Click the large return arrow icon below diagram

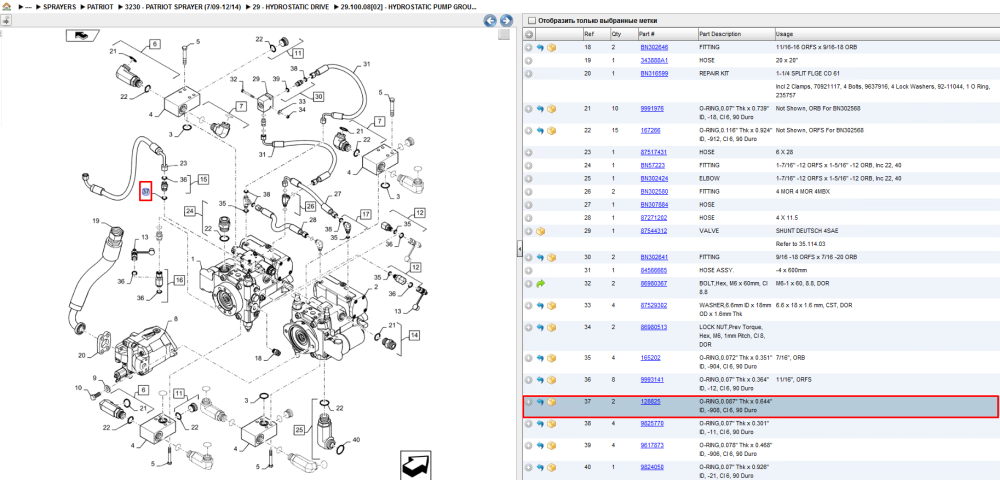pyautogui.click(x=417, y=463)
